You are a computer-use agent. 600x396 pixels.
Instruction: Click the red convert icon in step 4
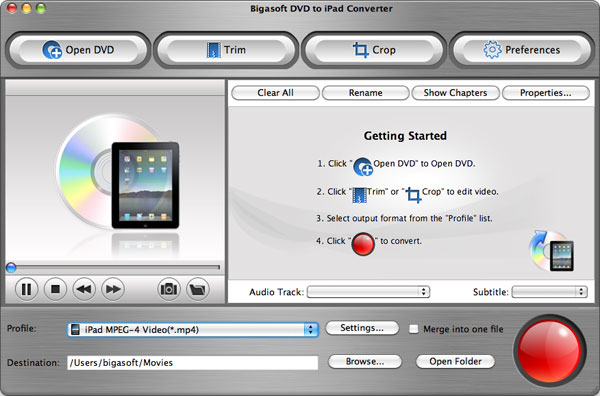pos(363,244)
